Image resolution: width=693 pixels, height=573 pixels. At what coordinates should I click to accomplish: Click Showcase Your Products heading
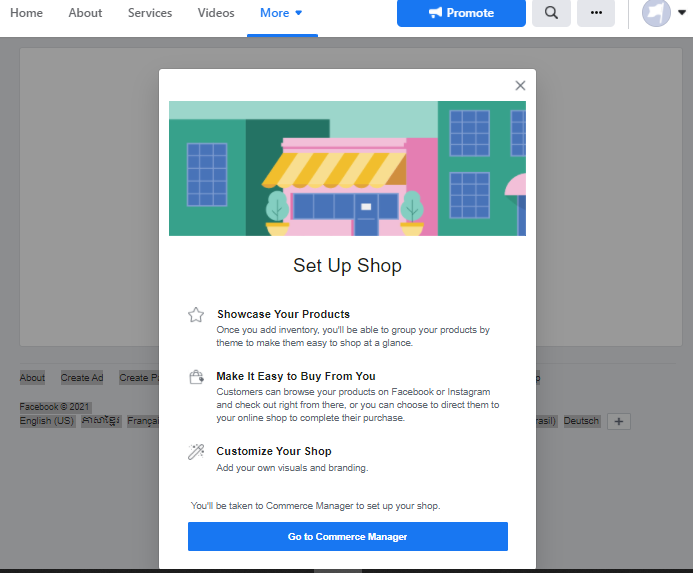pyautogui.click(x=283, y=314)
